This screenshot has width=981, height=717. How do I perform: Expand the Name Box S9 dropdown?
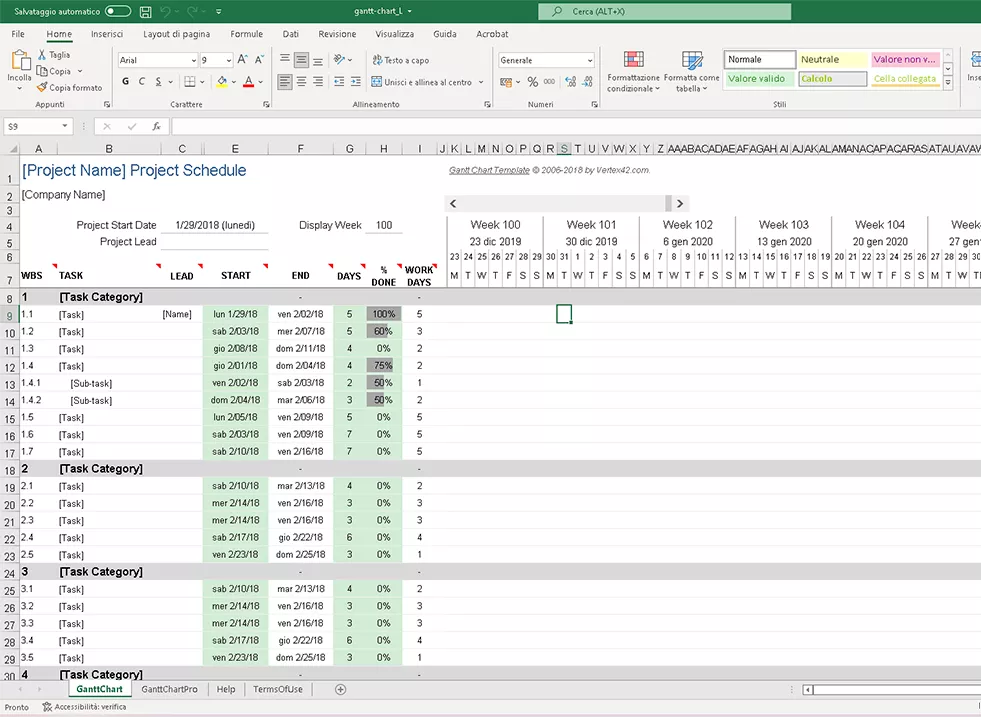pyautogui.click(x=64, y=126)
